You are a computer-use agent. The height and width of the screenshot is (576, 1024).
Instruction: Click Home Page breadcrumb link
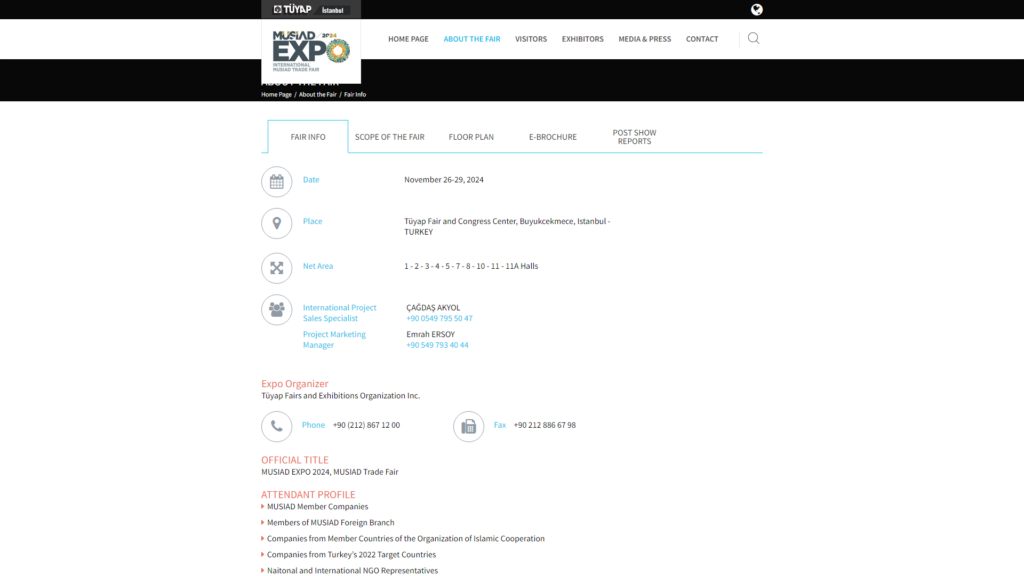pos(276,95)
